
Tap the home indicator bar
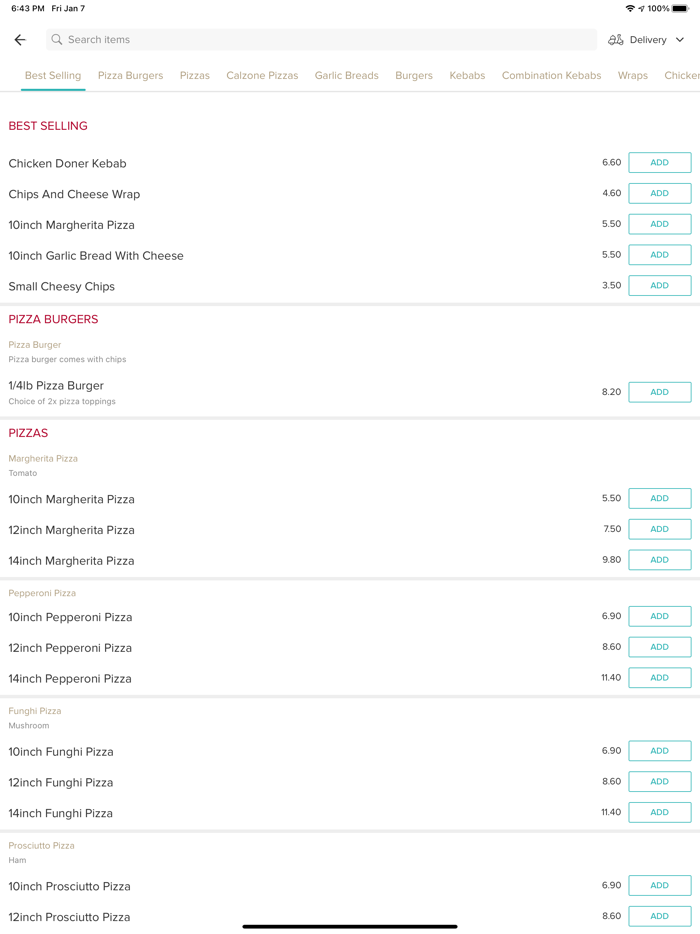point(350,926)
